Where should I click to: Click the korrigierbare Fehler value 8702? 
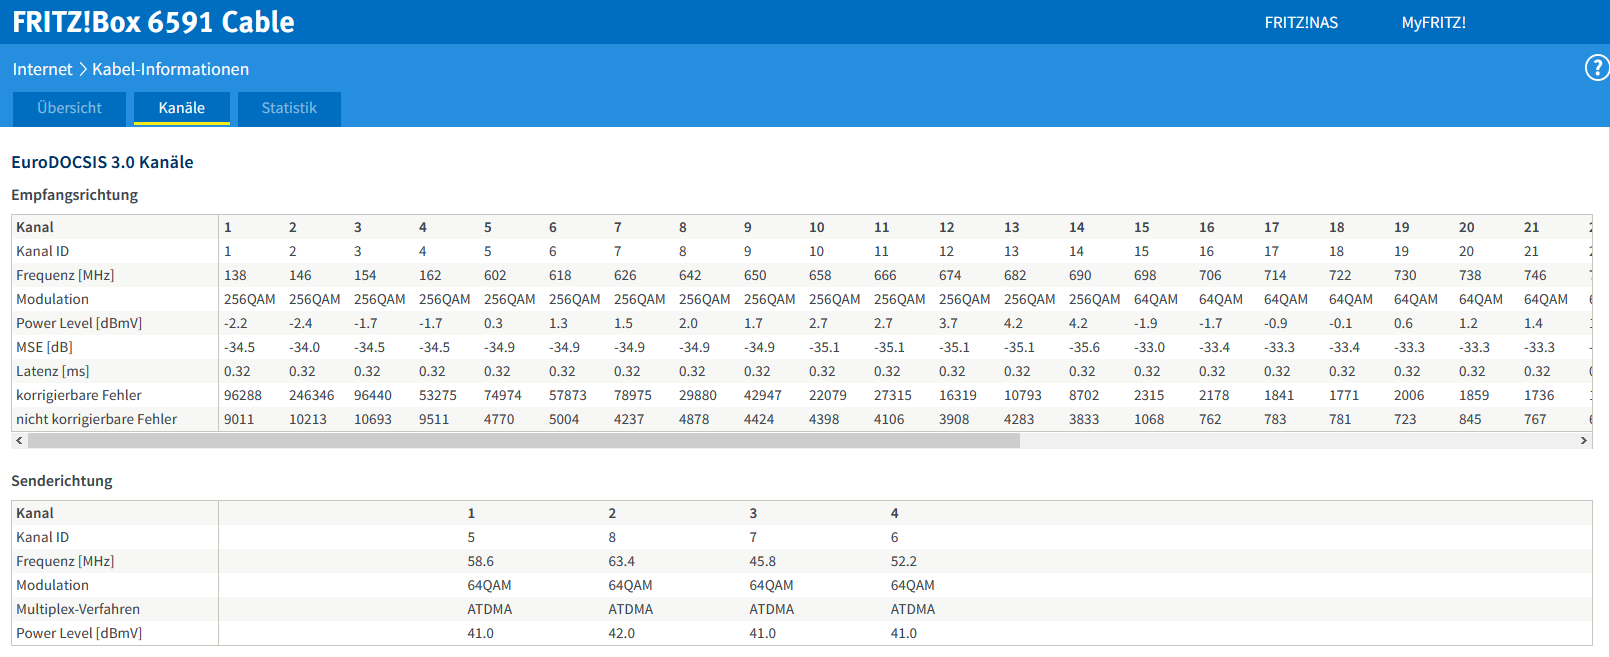click(x=1084, y=395)
